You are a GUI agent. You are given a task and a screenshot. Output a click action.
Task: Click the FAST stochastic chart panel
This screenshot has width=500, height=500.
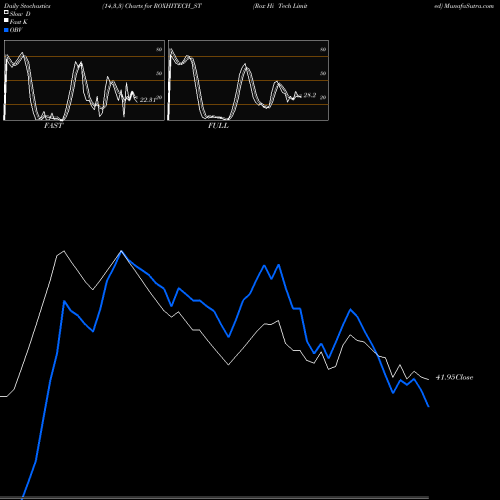tap(84, 80)
